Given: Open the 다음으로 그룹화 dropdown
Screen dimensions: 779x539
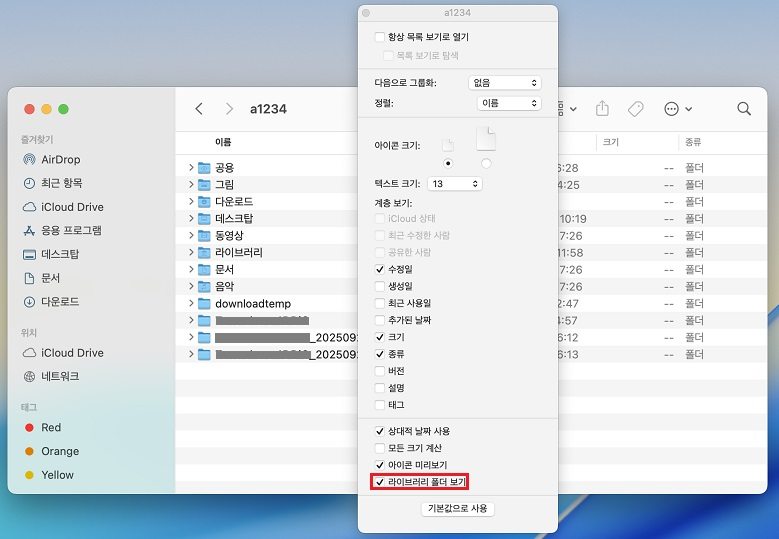Looking at the screenshot, I should (505, 83).
